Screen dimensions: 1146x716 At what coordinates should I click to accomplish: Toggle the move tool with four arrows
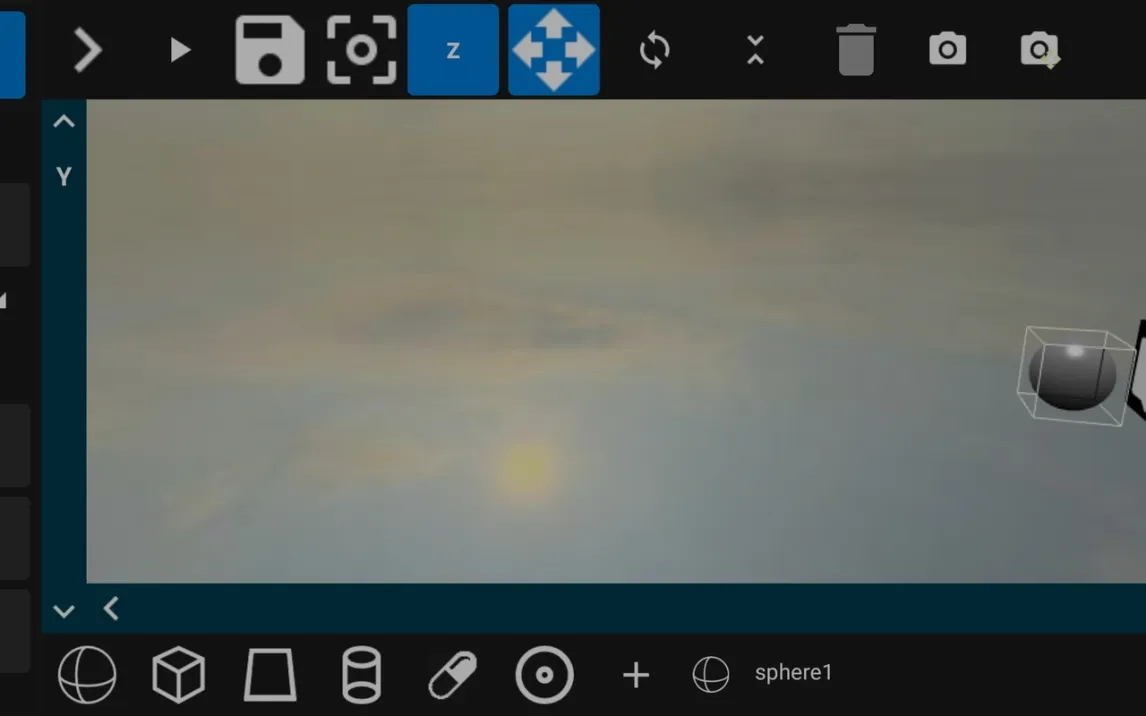(554, 50)
